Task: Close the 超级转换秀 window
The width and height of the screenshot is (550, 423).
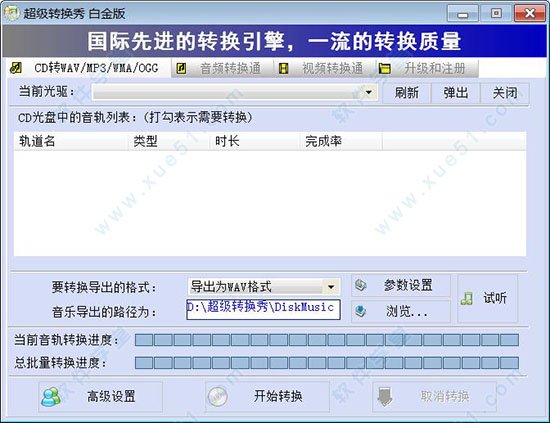Action: pos(530,14)
